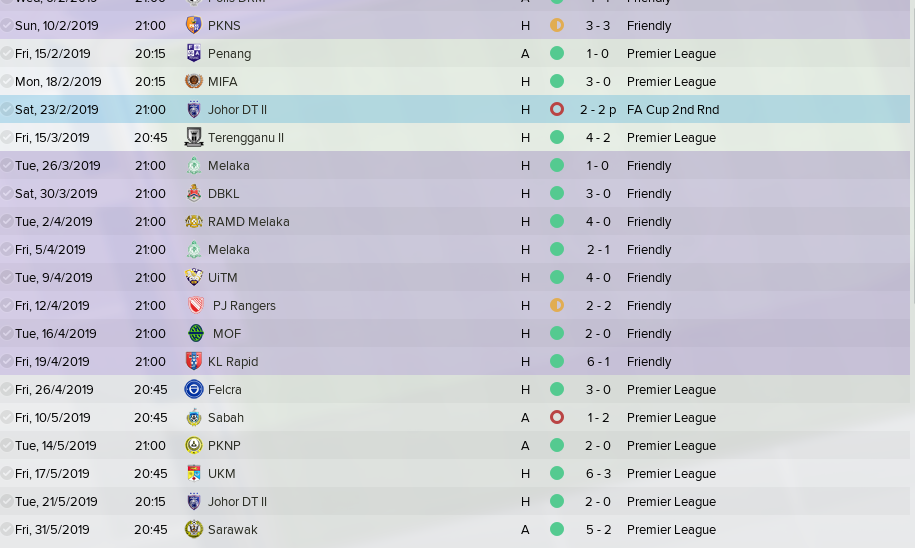Image resolution: width=915 pixels, height=548 pixels.
Task: Click the 6 - 3 score against UKM
Action: coord(598,474)
